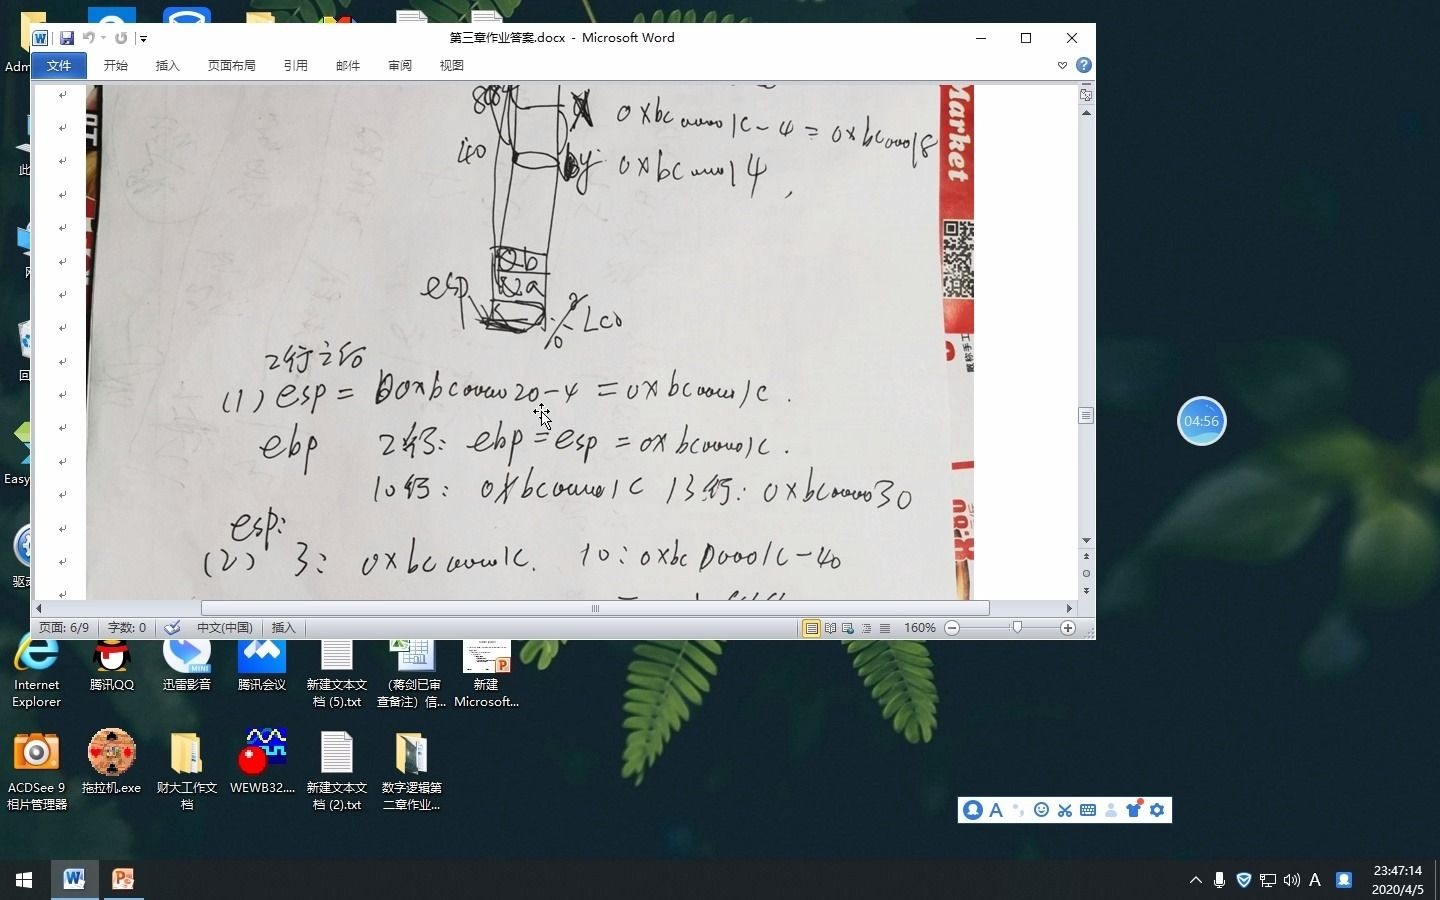
Task: Click the Windows Start button
Action: tap(24, 880)
